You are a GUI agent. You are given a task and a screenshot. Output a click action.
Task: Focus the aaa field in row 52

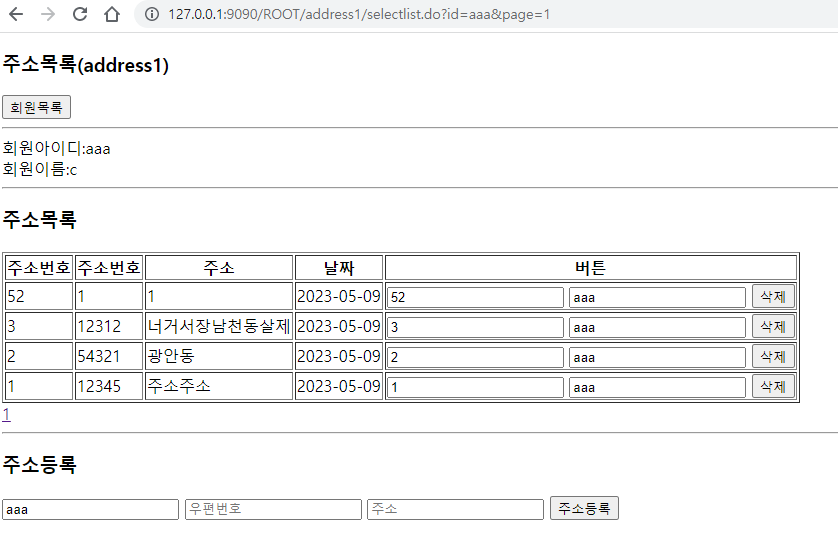pyautogui.click(x=657, y=298)
